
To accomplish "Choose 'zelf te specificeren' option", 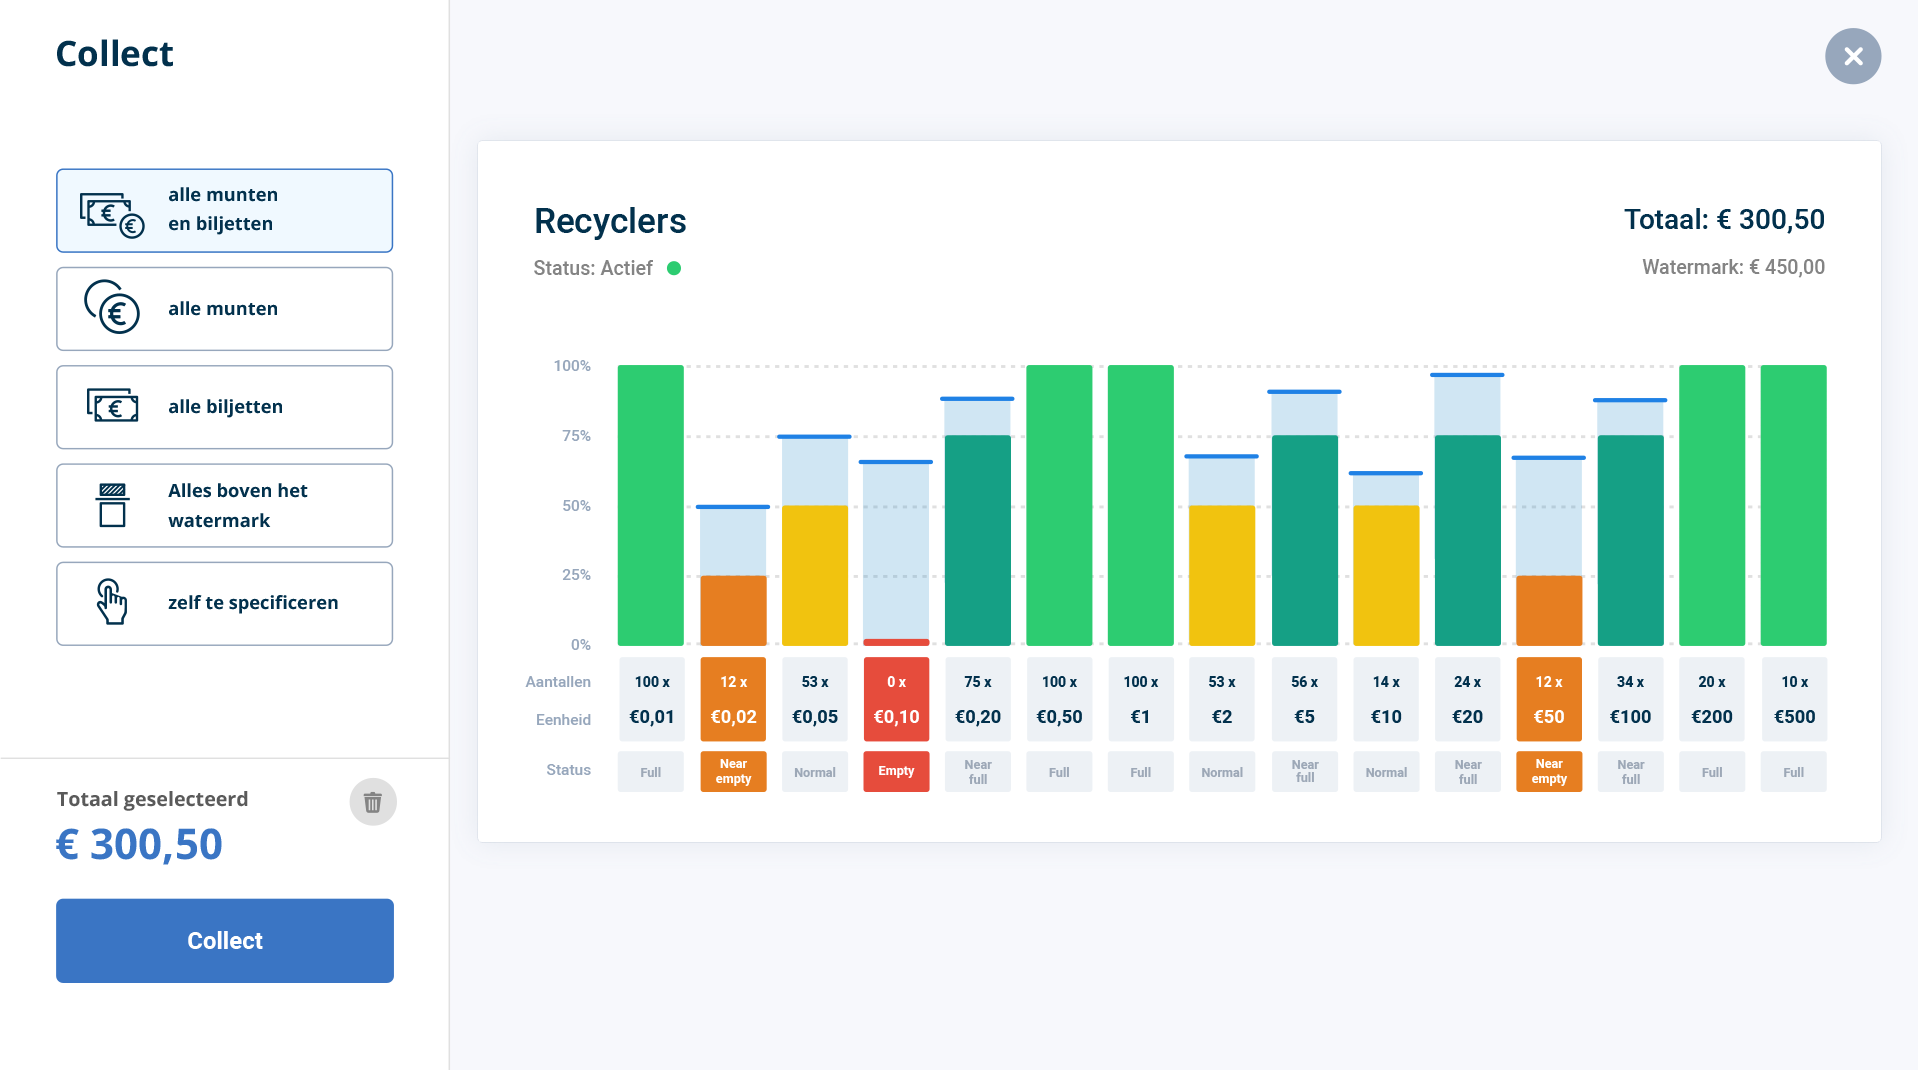I will click(224, 603).
